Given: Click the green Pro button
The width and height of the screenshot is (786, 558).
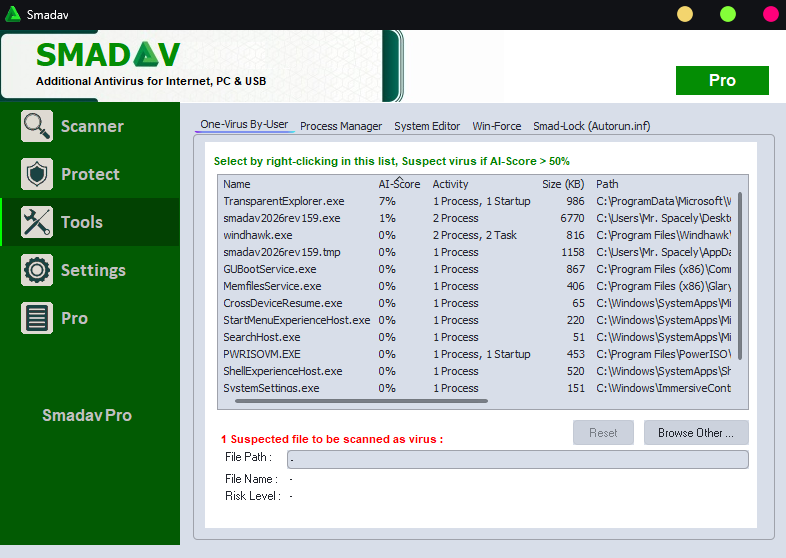Looking at the screenshot, I should tap(722, 80).
